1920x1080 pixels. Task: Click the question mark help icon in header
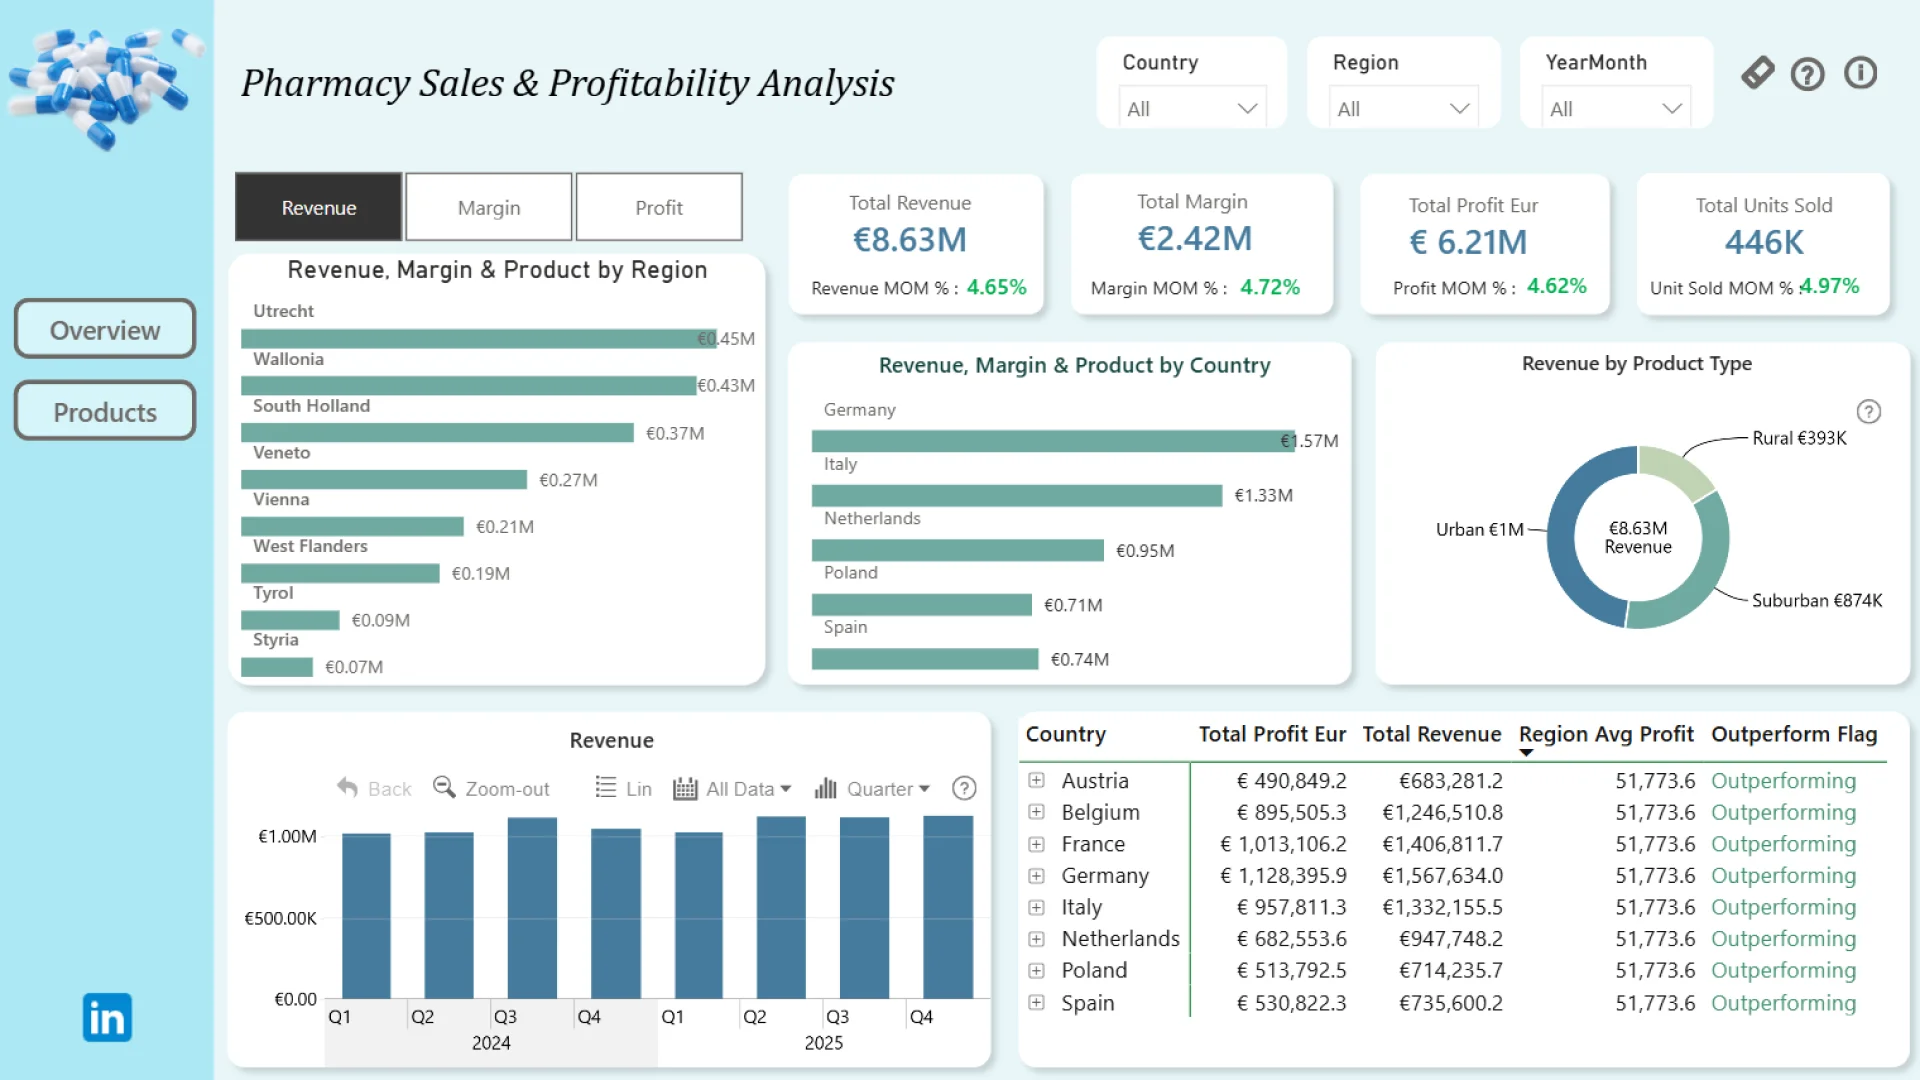pyautogui.click(x=1807, y=74)
